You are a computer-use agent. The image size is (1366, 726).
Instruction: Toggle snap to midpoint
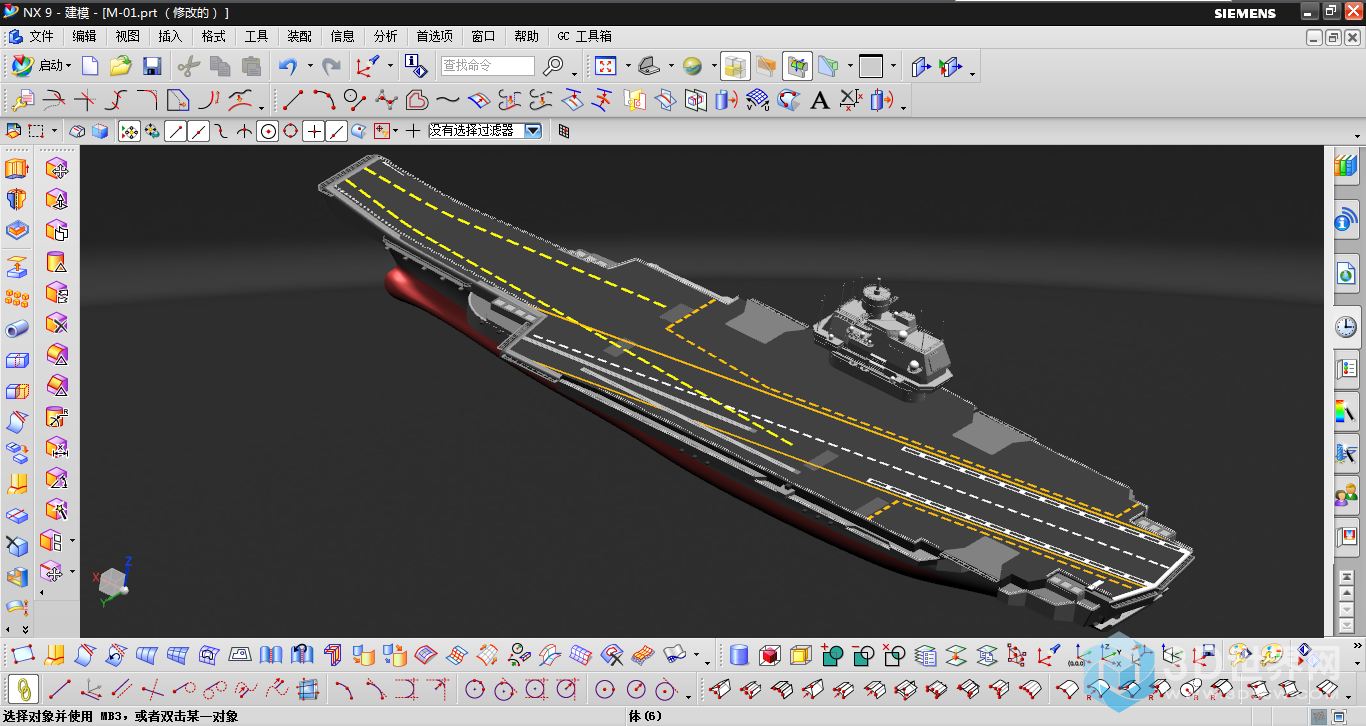pos(199,131)
